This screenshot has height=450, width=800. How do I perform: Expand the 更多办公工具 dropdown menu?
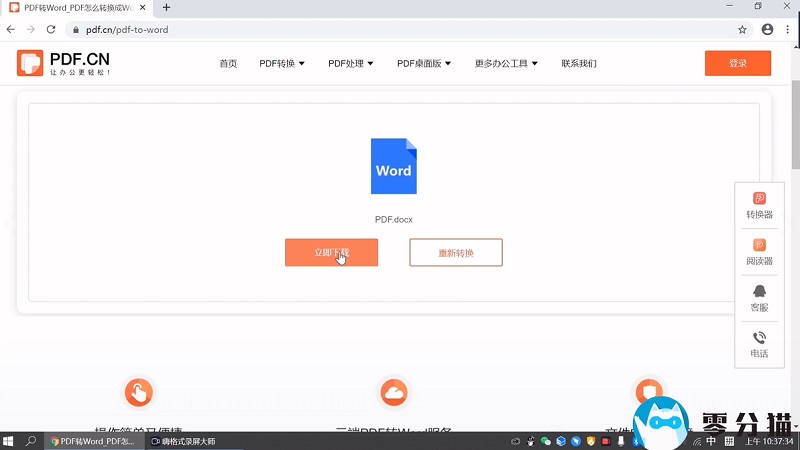(506, 64)
